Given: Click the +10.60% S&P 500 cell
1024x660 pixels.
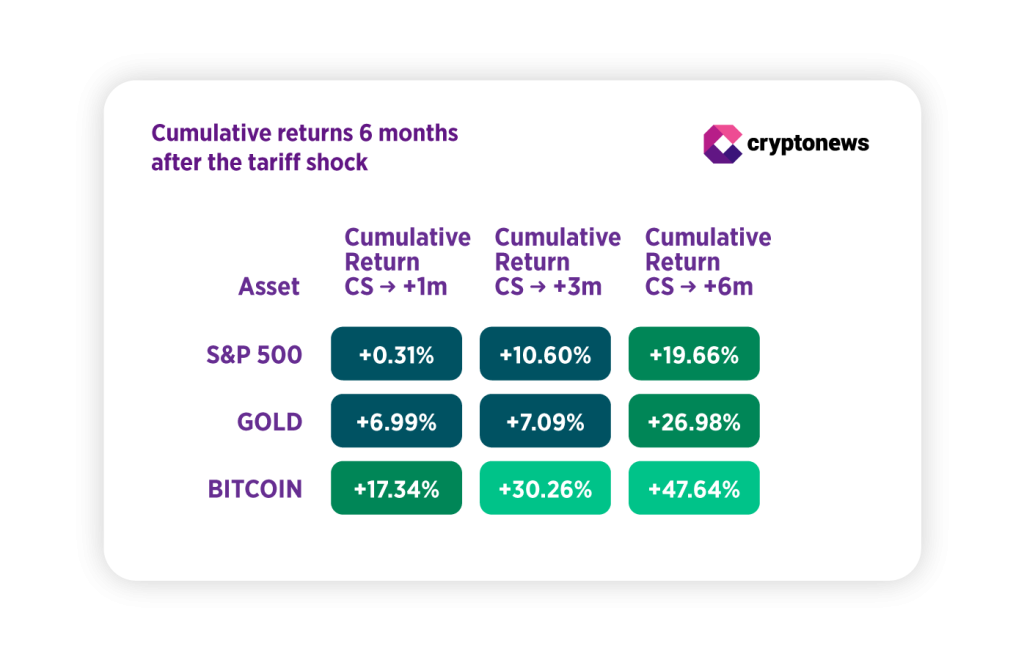Looking at the screenshot, I should click(x=545, y=354).
